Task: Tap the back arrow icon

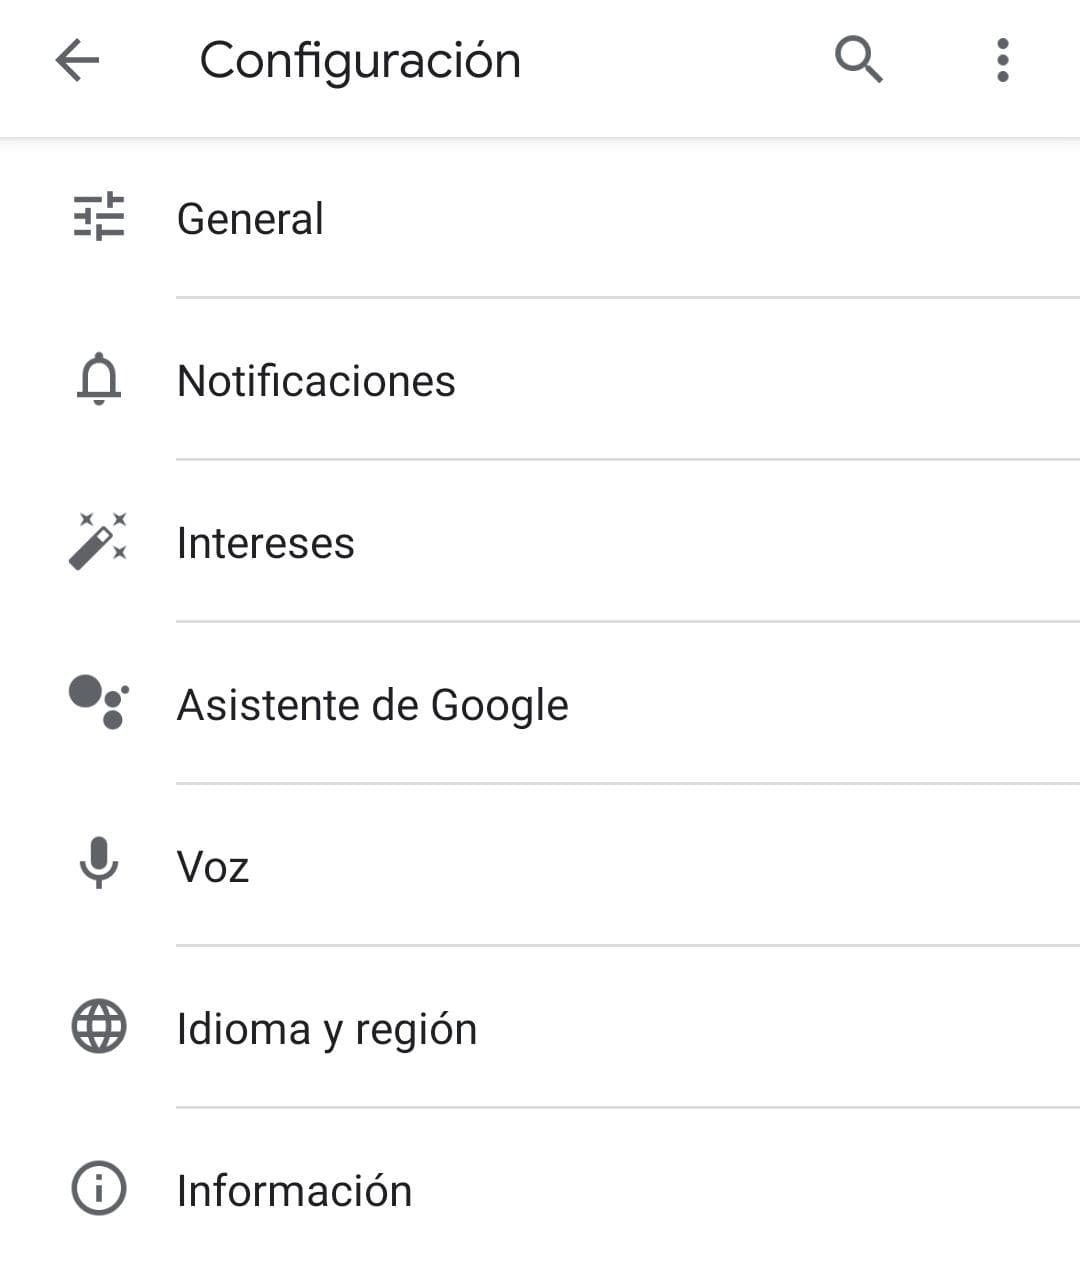Action: [77, 60]
